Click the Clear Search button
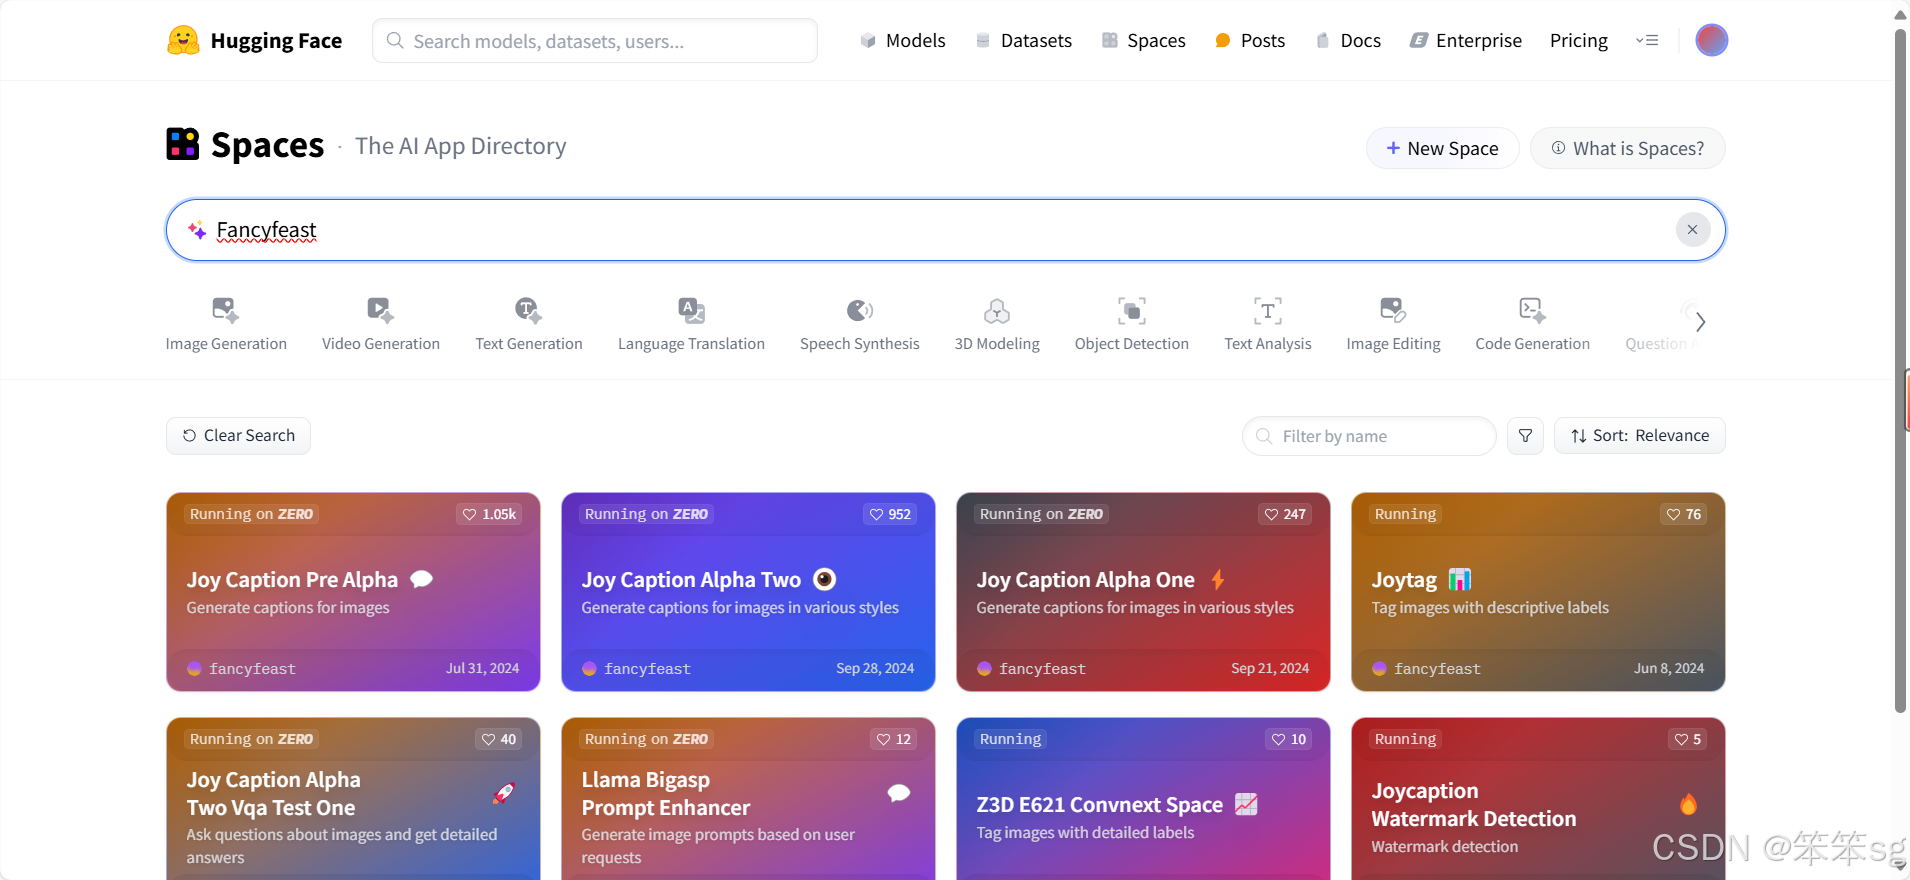 (238, 436)
